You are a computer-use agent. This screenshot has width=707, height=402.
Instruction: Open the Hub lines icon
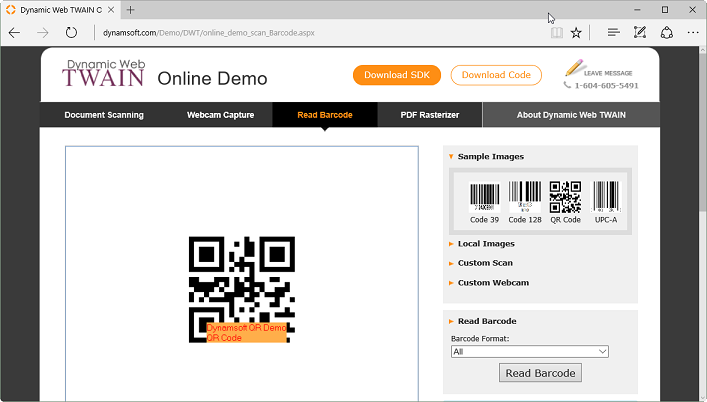(613, 32)
